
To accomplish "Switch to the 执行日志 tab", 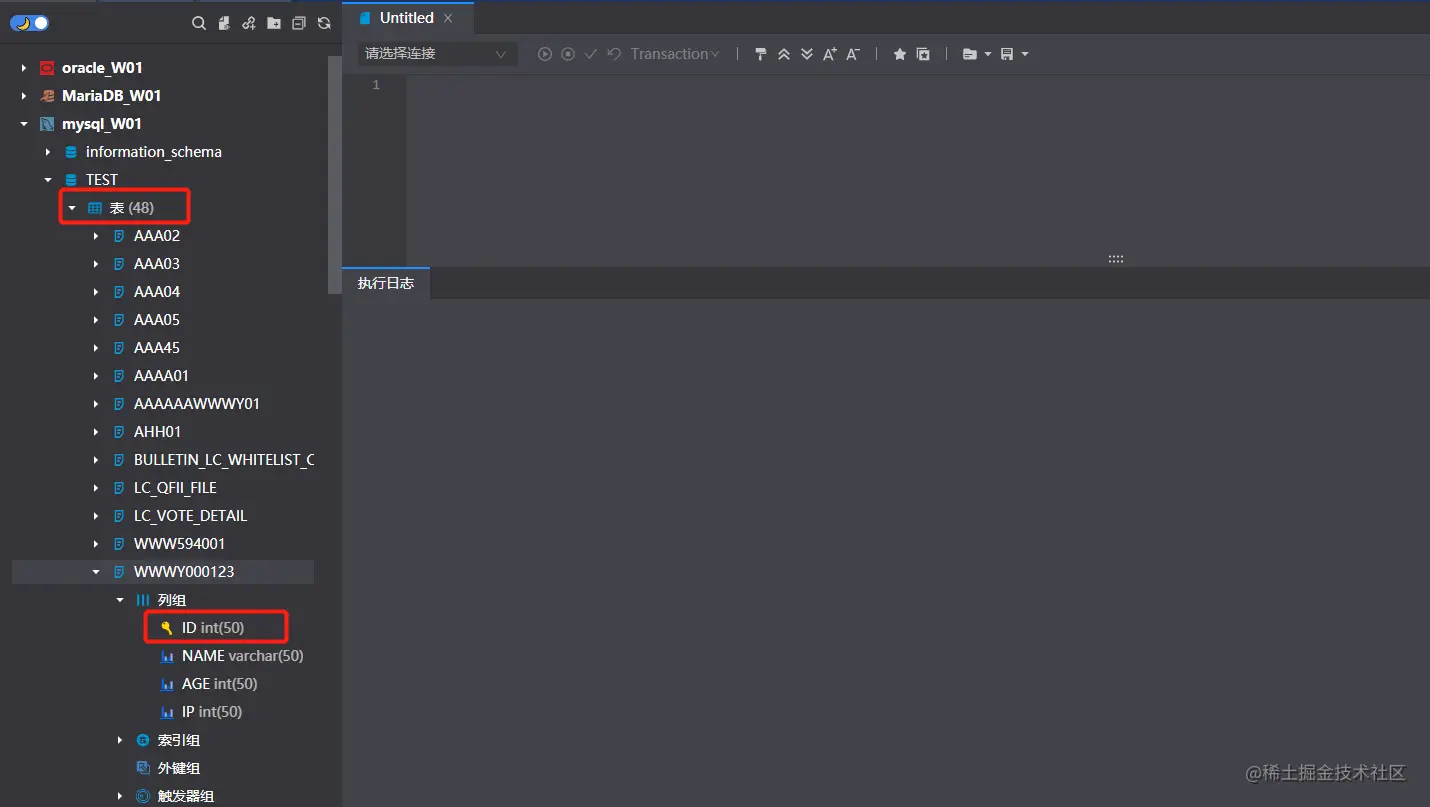I will click(386, 283).
